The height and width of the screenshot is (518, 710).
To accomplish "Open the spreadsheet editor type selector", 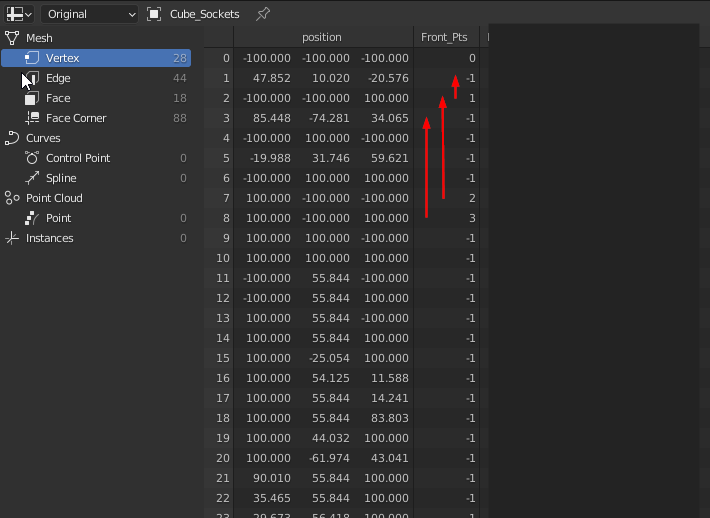I will (19, 14).
